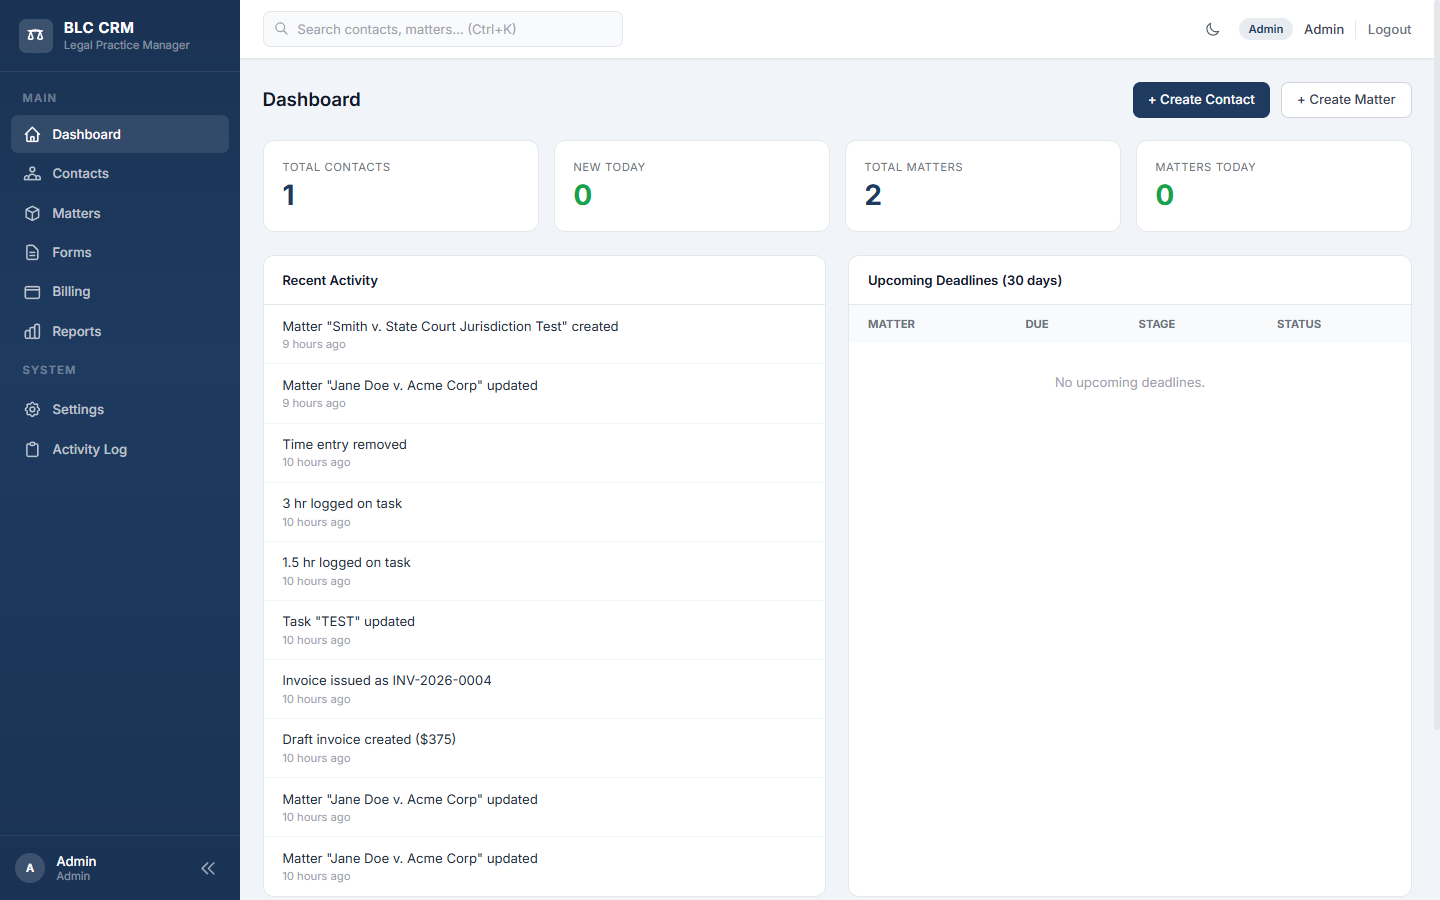Collapse the sidebar with double chevron
Screen dimensions: 1440x900
208,868
